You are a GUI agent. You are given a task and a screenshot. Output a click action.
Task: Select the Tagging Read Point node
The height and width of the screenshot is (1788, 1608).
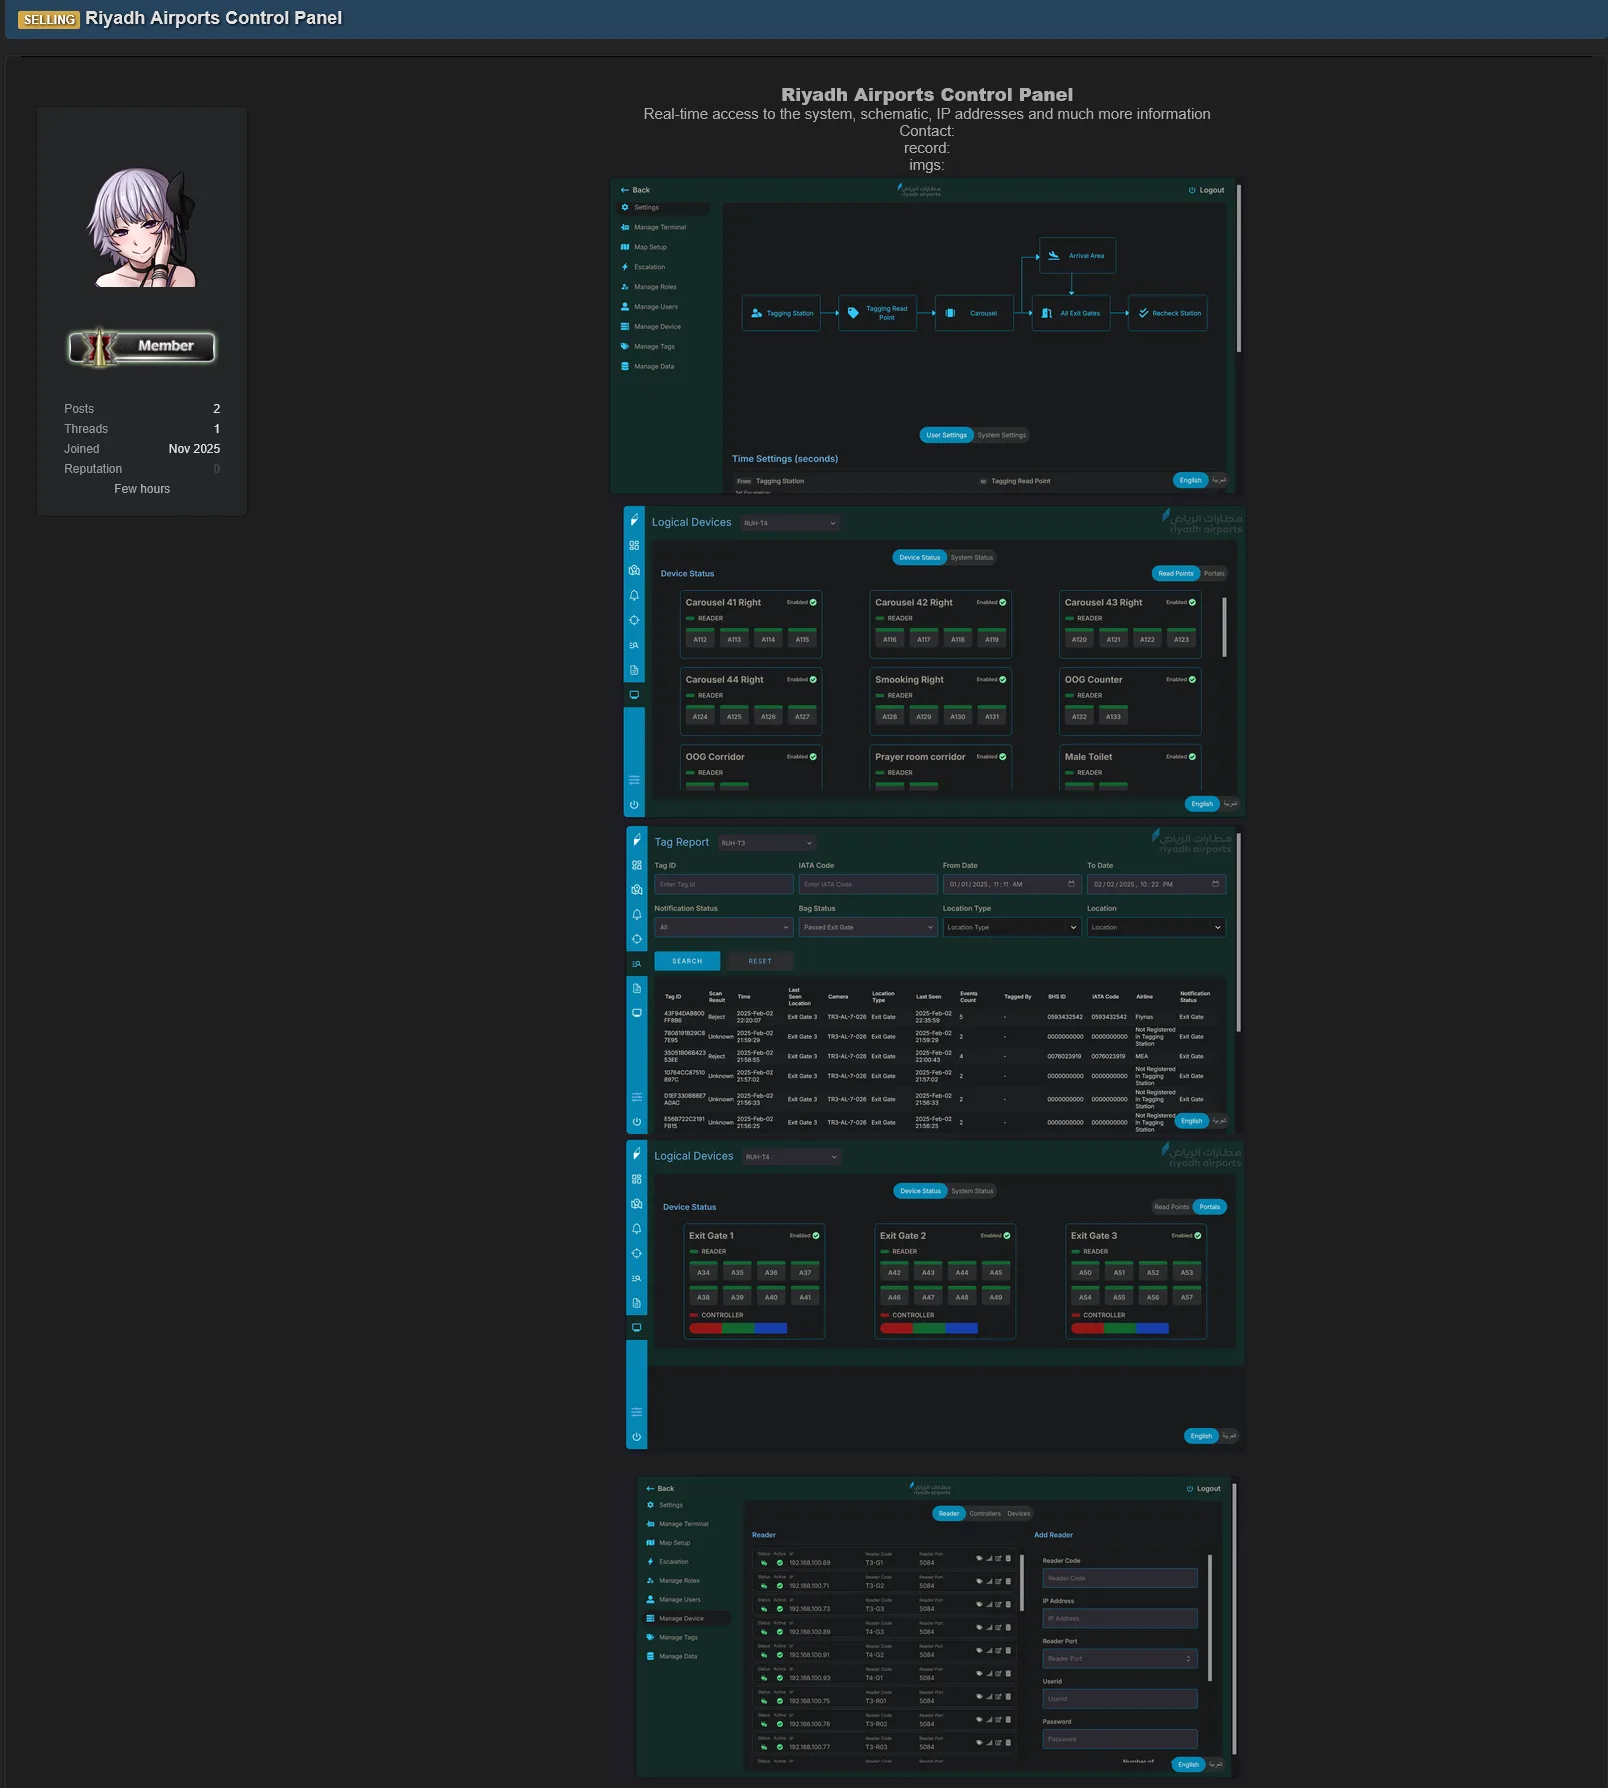click(877, 313)
